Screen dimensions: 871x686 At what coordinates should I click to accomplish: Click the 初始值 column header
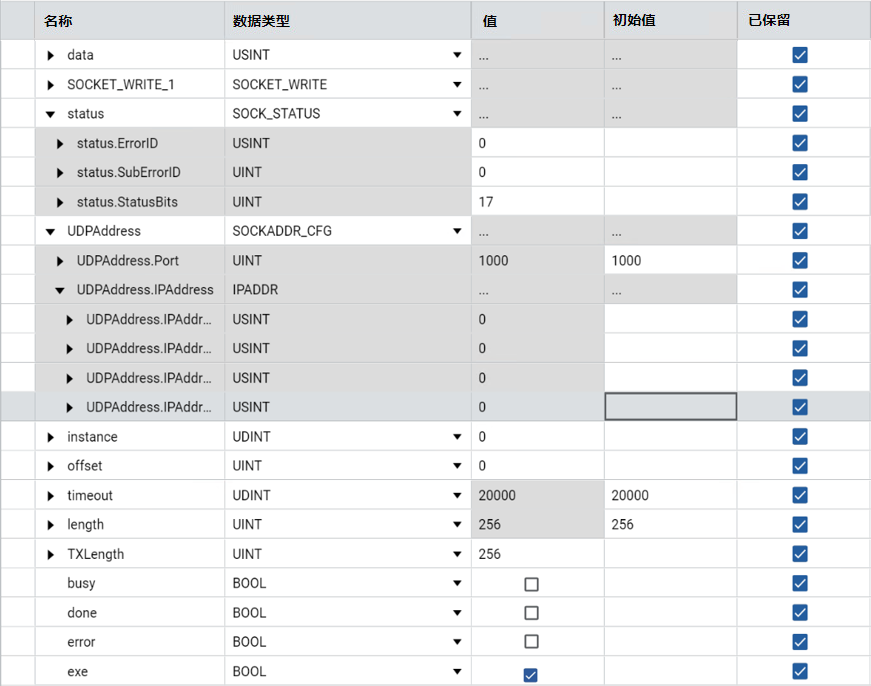point(630,19)
